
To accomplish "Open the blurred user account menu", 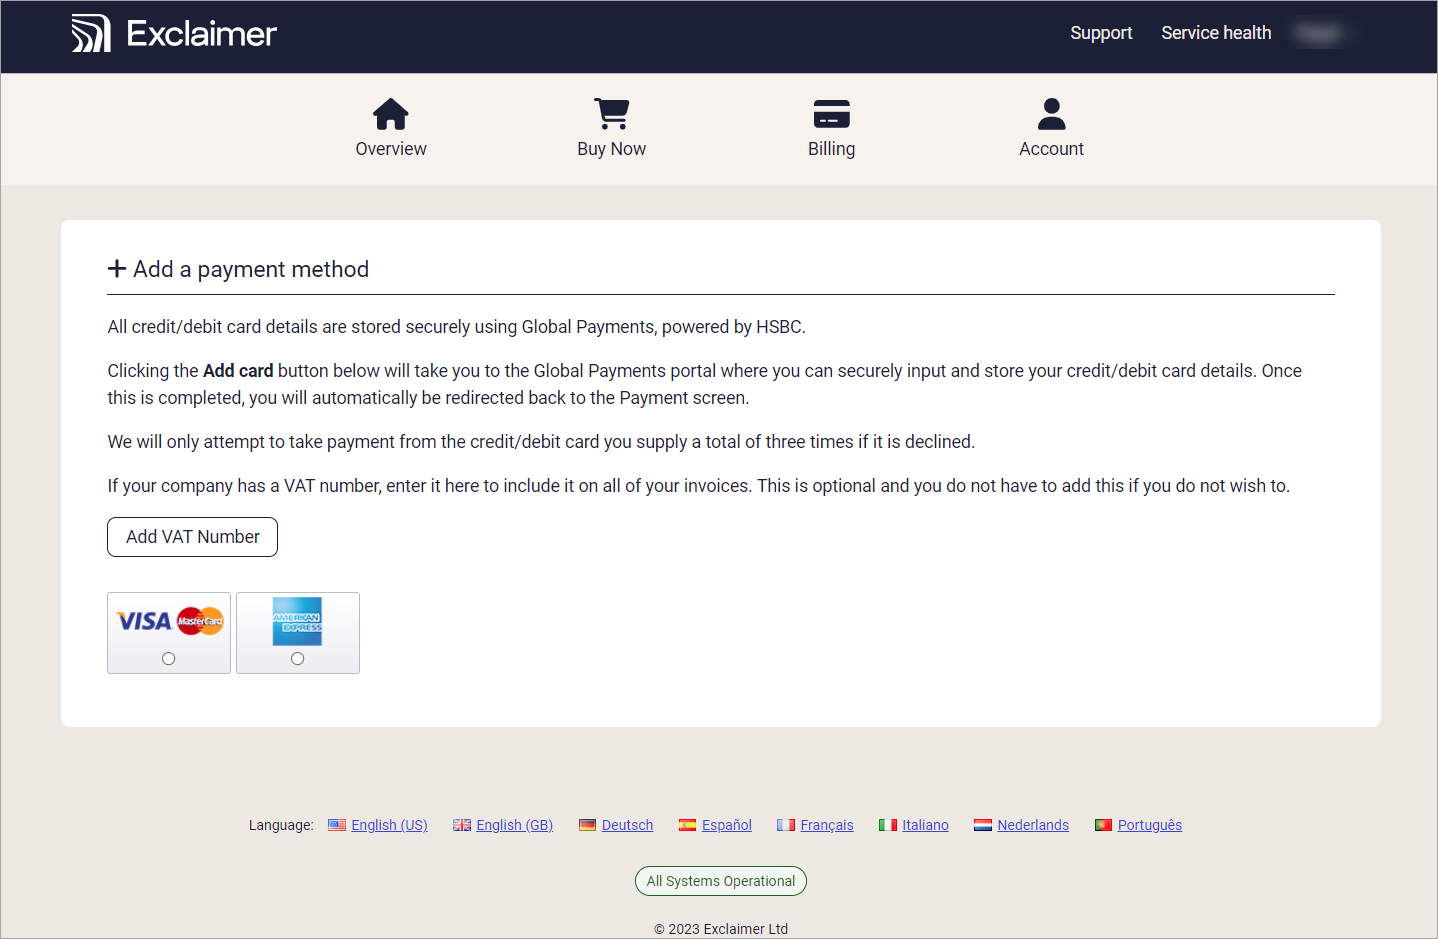I will 1318,33.
